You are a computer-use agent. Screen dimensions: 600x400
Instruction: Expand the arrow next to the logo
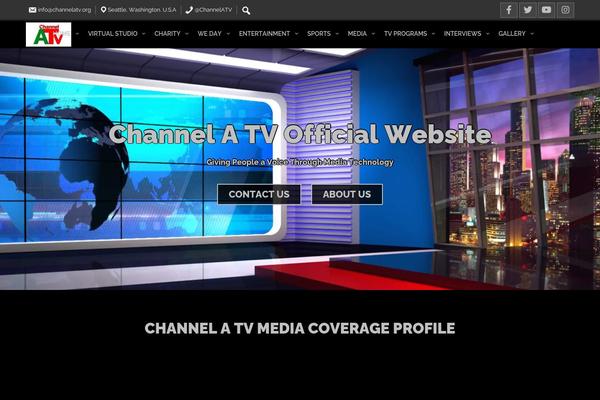tap(77, 34)
